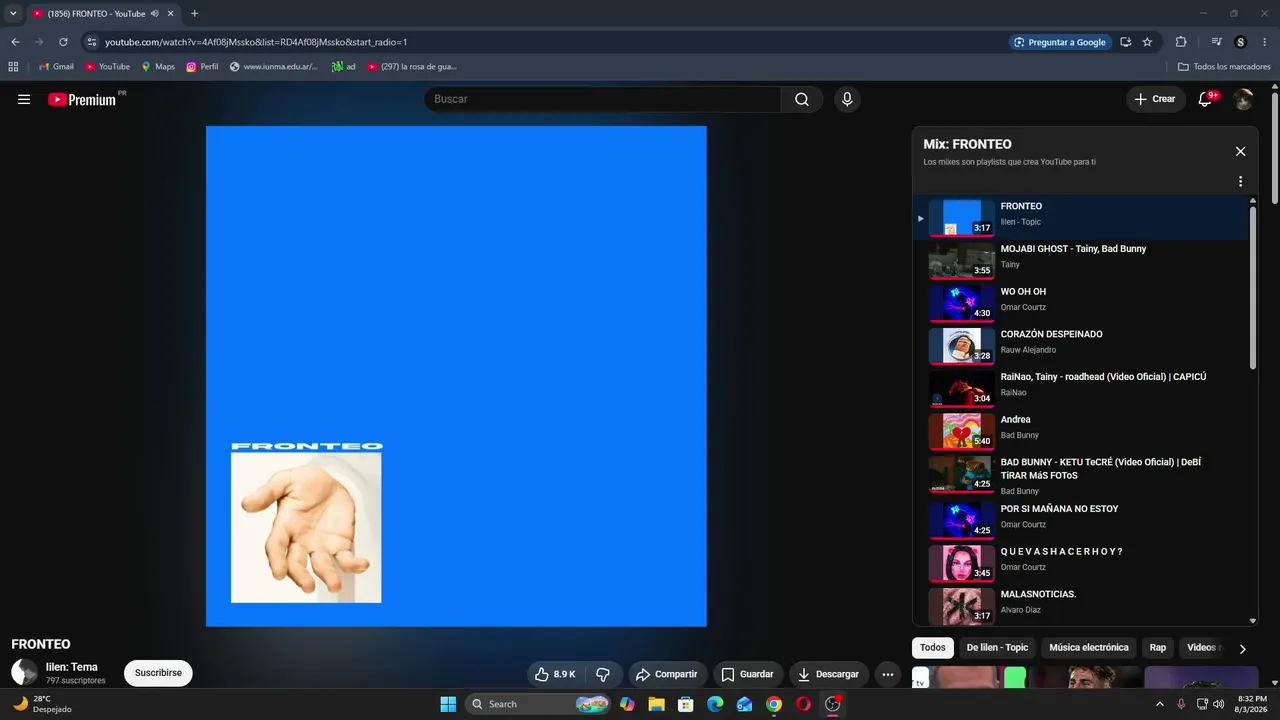This screenshot has height=720, width=1280.
Task: Select MALASNOTICIAS. by Alvaro Diaz
Action: [1081, 605]
